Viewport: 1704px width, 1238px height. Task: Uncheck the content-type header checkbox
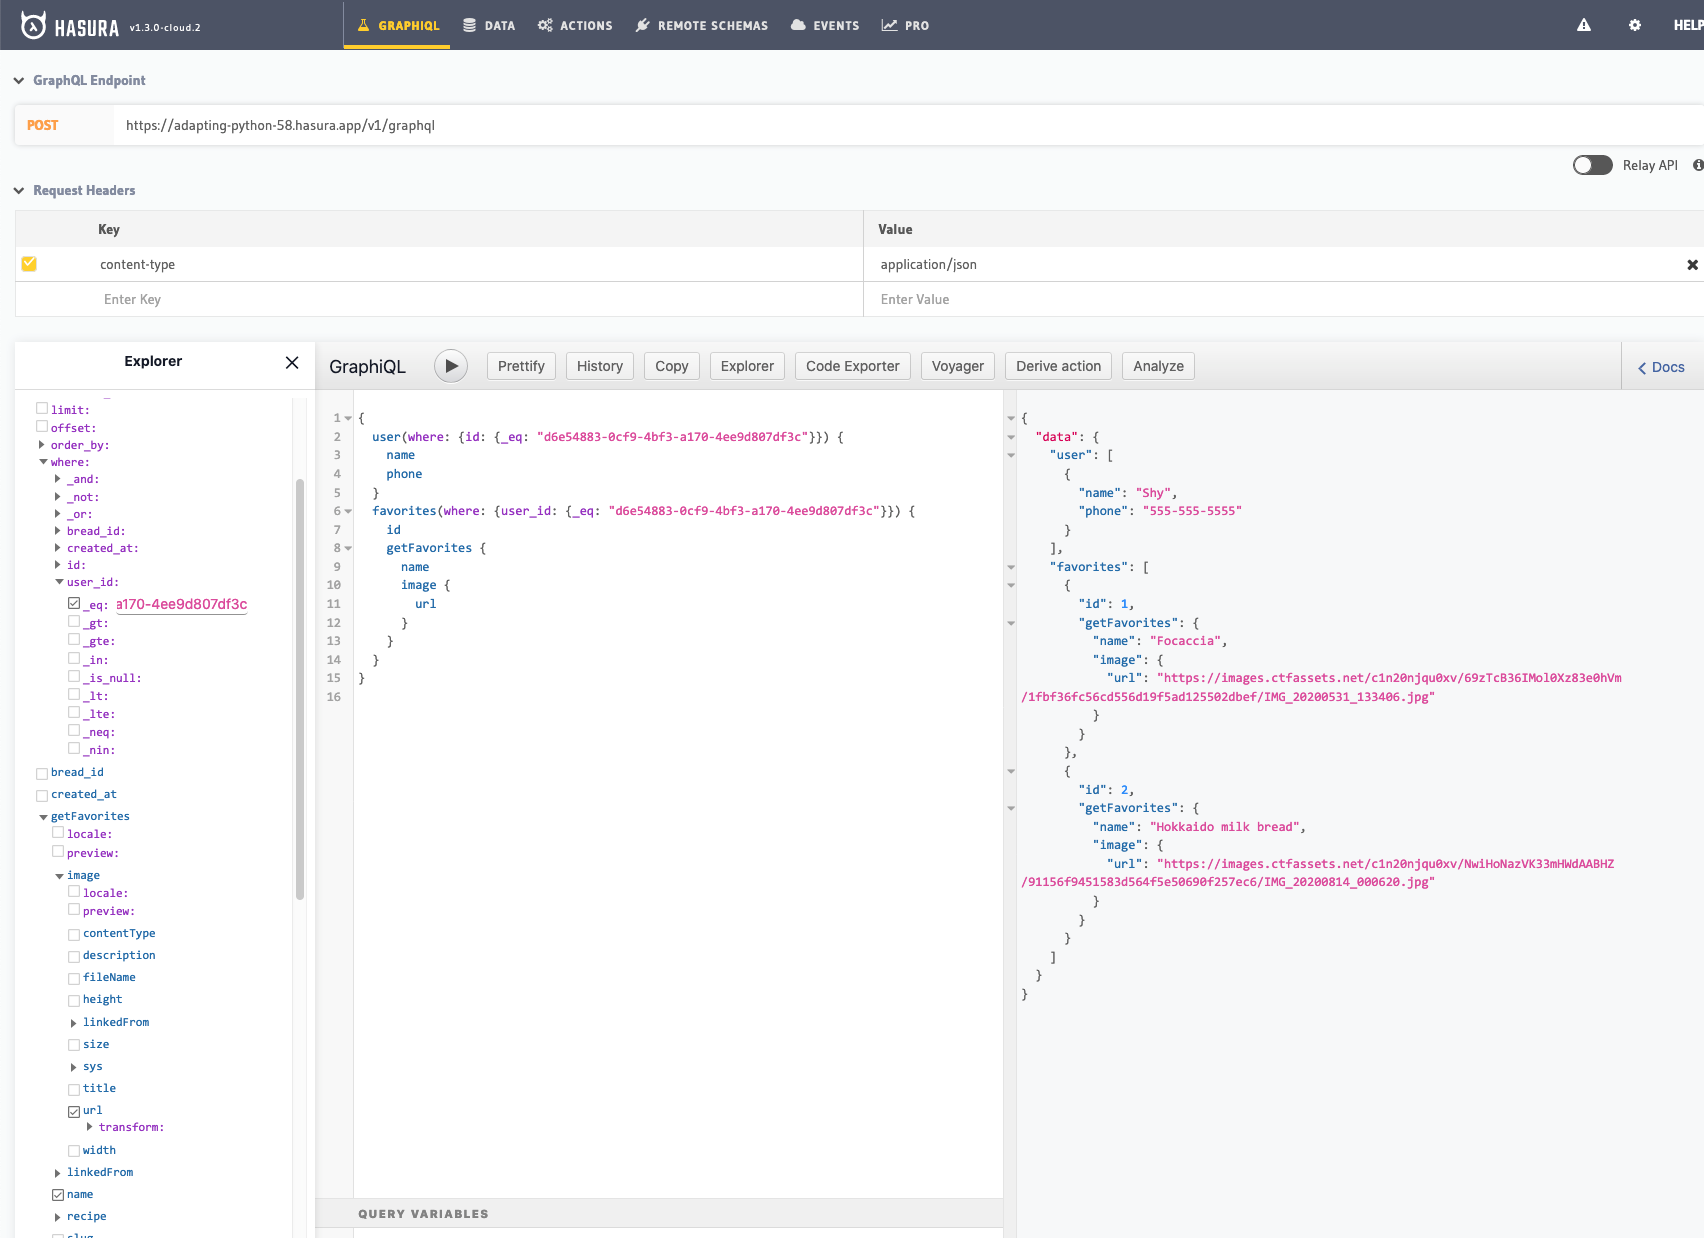[x=29, y=264]
